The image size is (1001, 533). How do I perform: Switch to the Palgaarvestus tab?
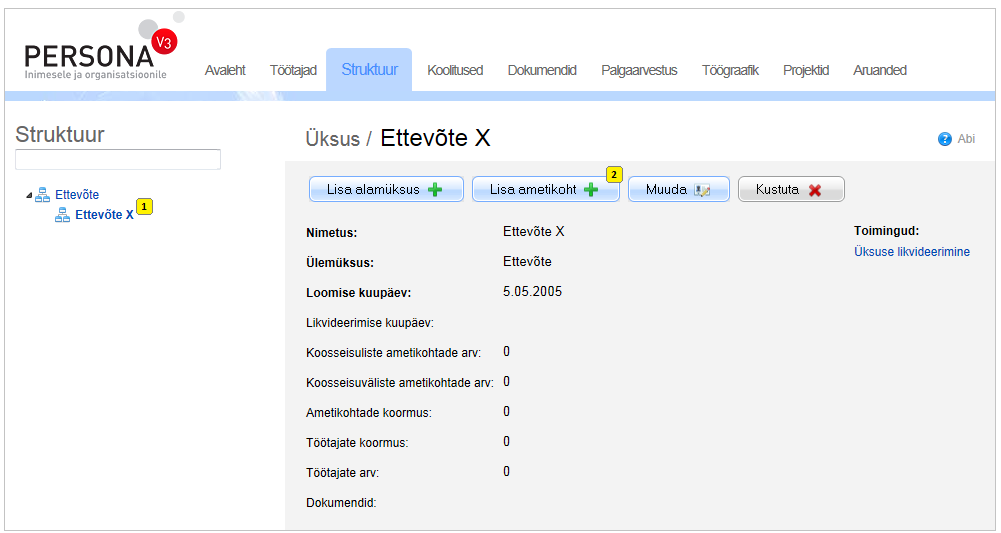639,70
